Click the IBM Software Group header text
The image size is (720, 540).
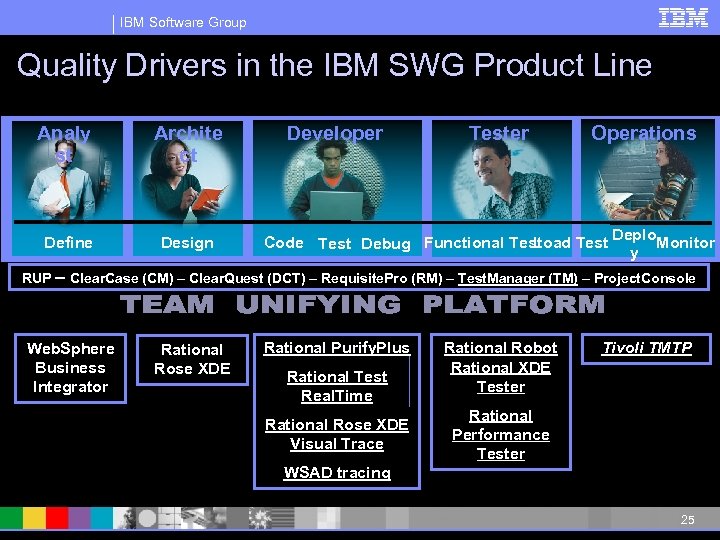click(183, 22)
